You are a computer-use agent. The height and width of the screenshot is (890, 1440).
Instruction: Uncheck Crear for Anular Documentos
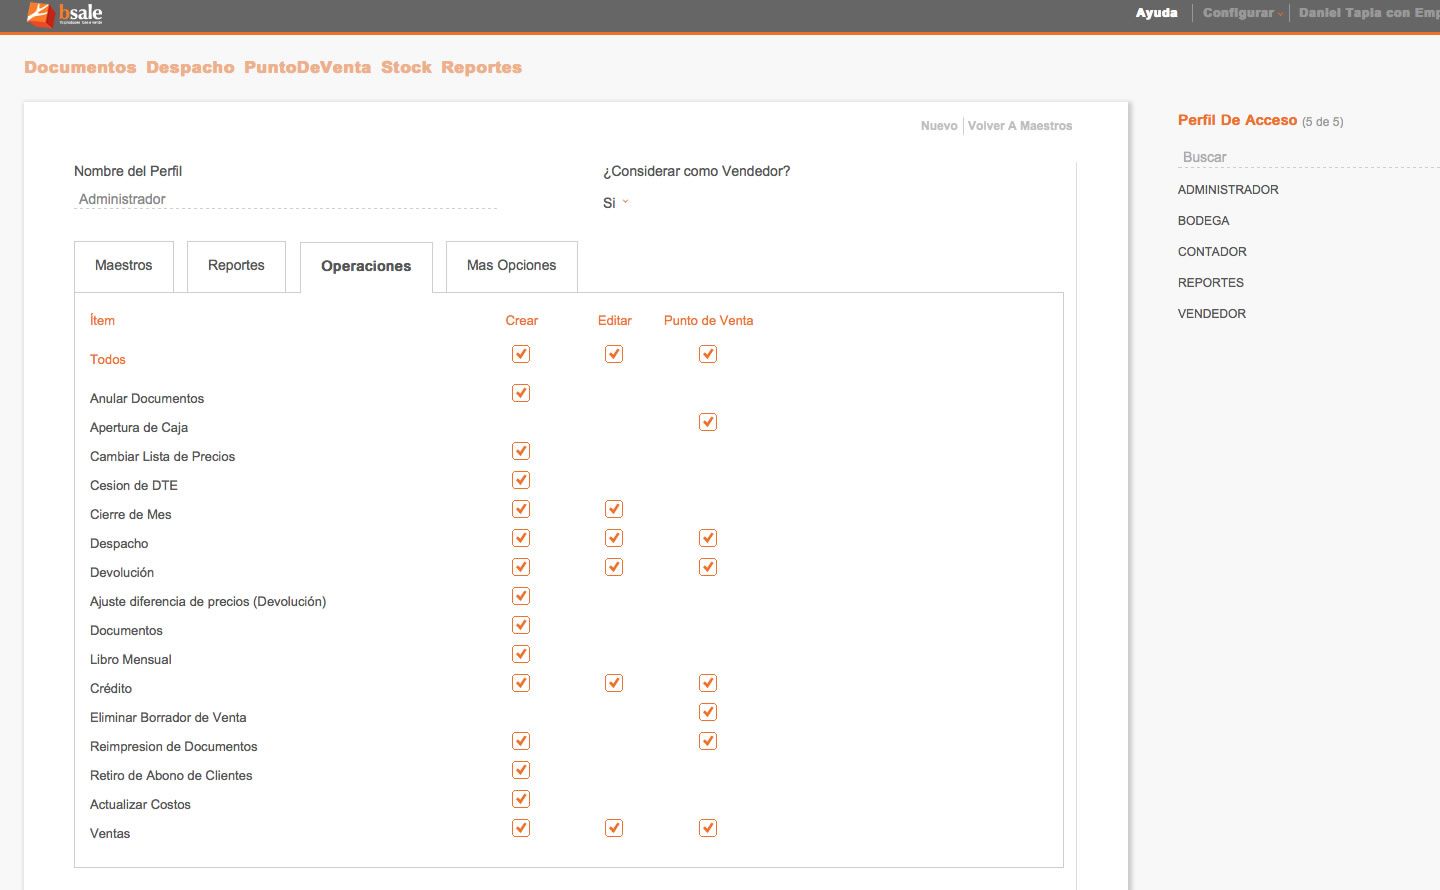click(521, 393)
